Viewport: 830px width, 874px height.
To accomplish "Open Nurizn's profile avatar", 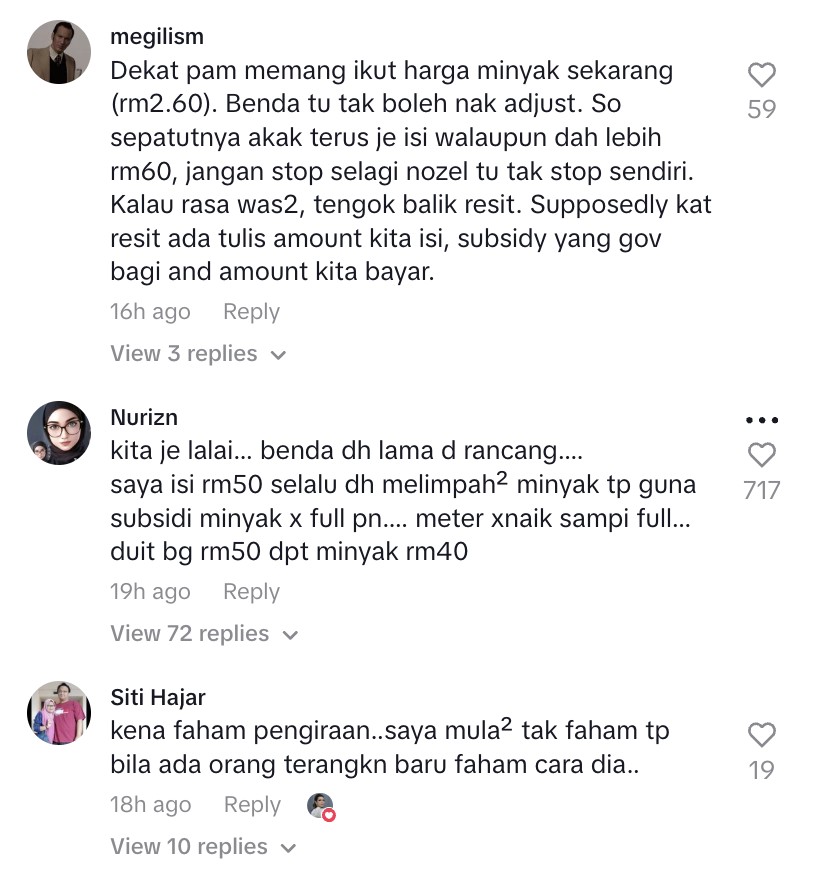I will tap(59, 433).
